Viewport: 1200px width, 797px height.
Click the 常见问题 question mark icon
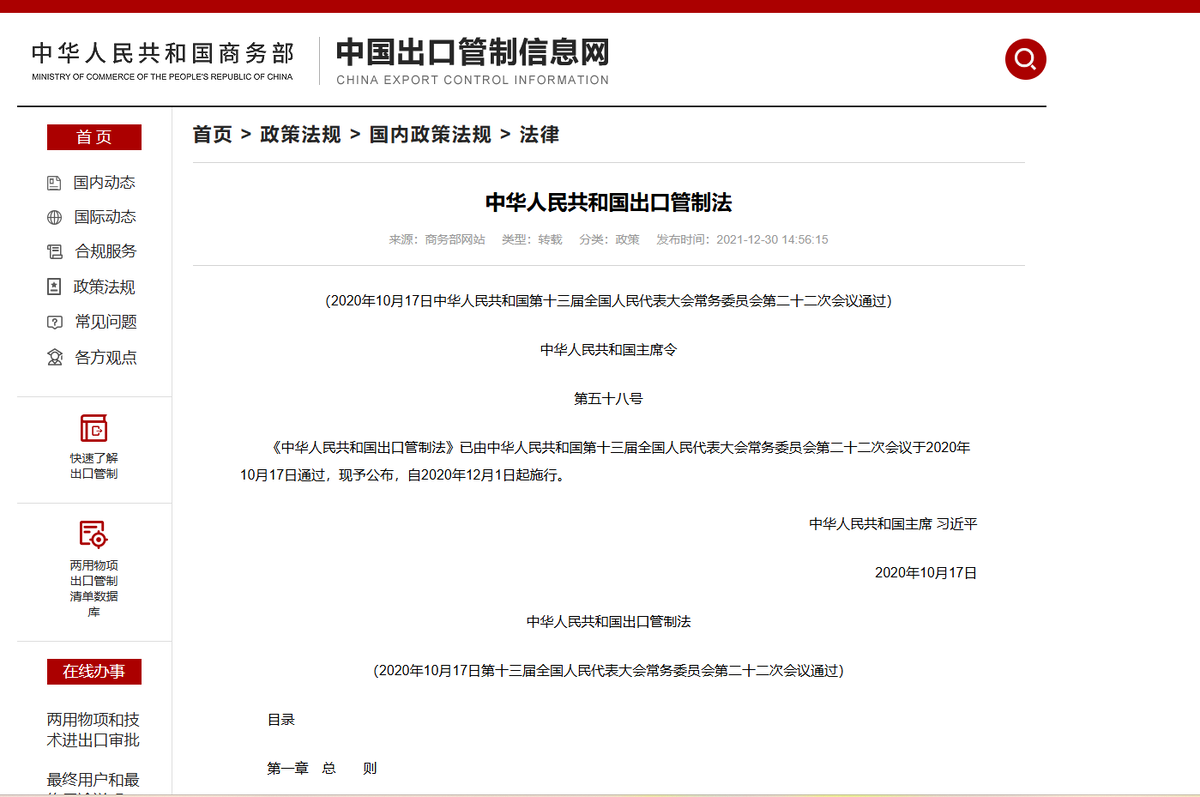(x=55, y=322)
